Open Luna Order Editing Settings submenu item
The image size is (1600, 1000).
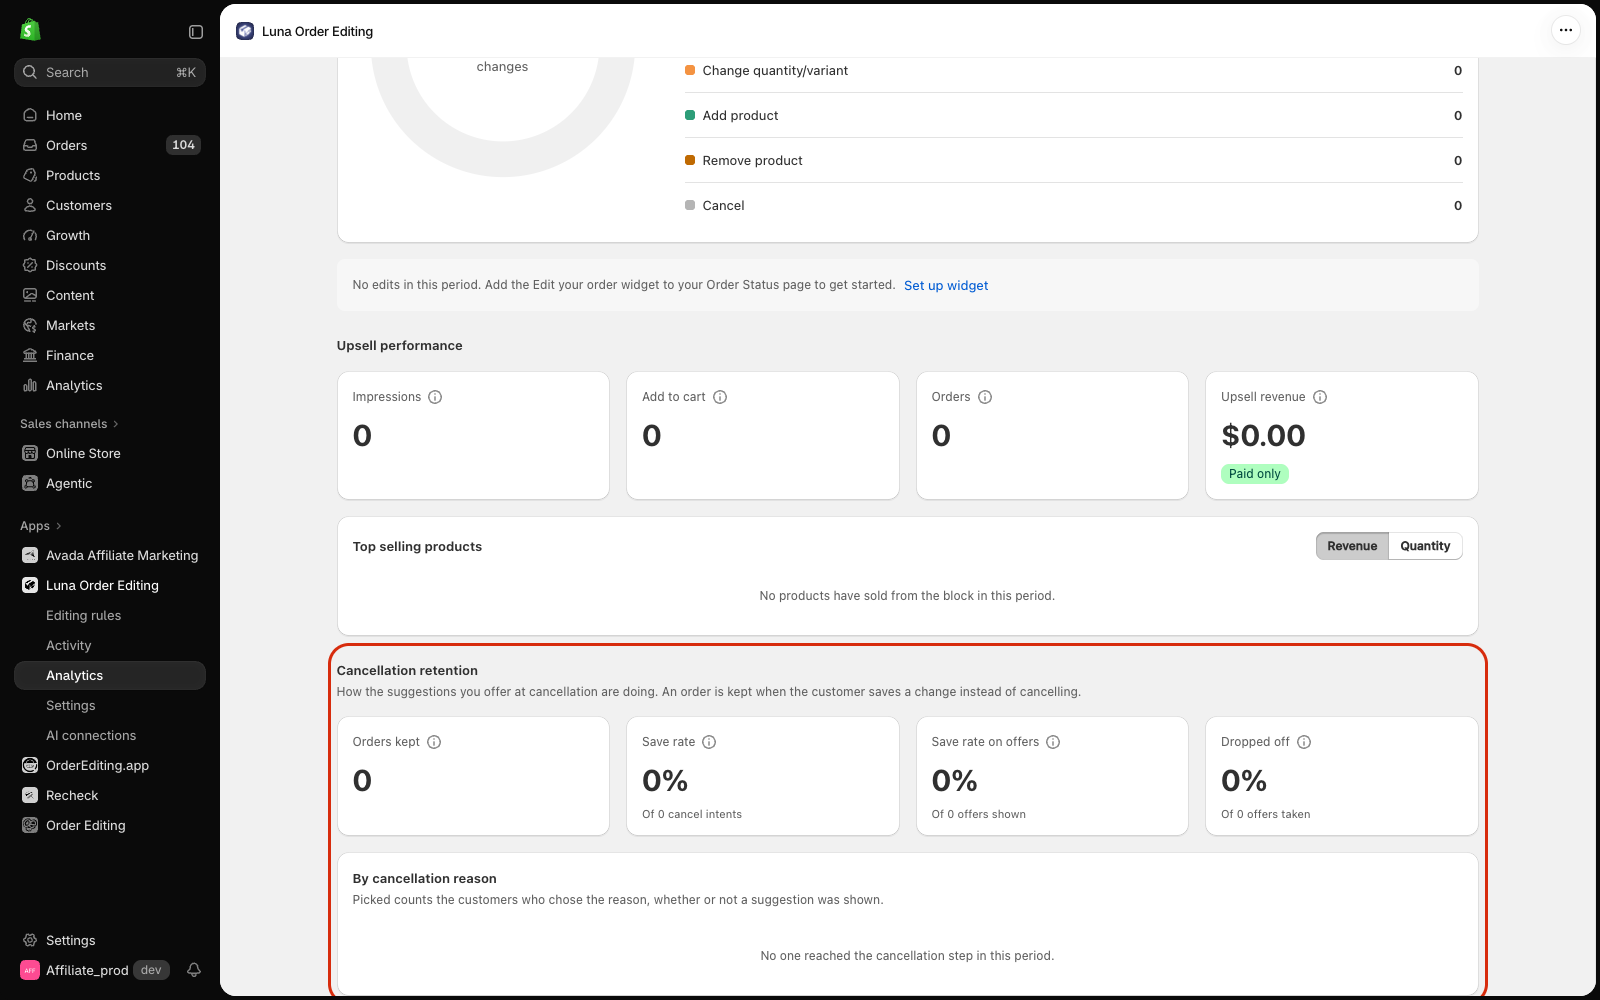[x=110, y=705]
